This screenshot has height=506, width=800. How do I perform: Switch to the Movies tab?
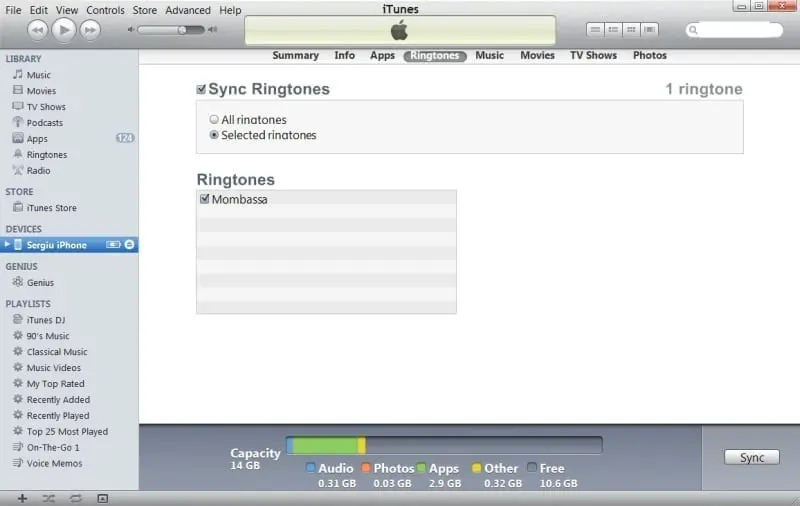coord(537,56)
